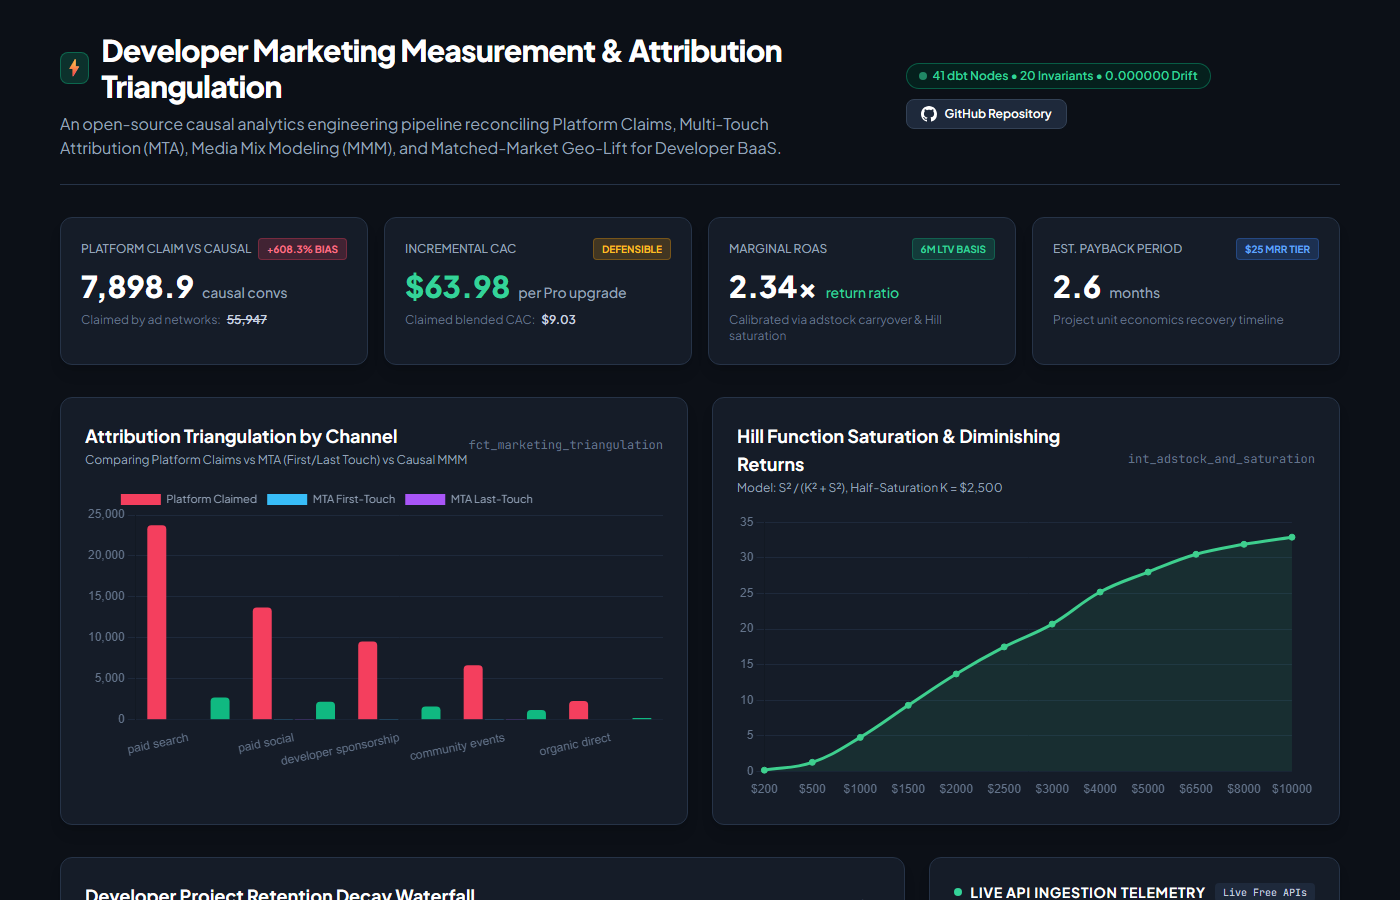Click the Hill curve data point at $1000
The height and width of the screenshot is (900, 1400).
(860, 737)
